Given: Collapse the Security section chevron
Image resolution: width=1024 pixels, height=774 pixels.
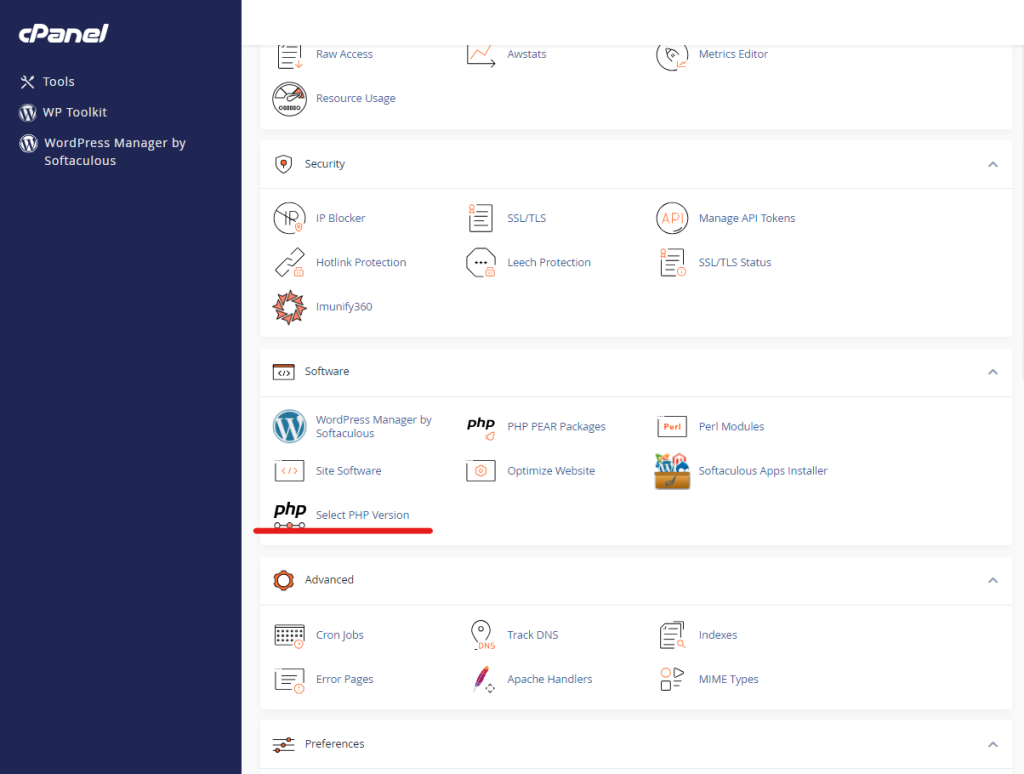Looking at the screenshot, I should 992,164.
